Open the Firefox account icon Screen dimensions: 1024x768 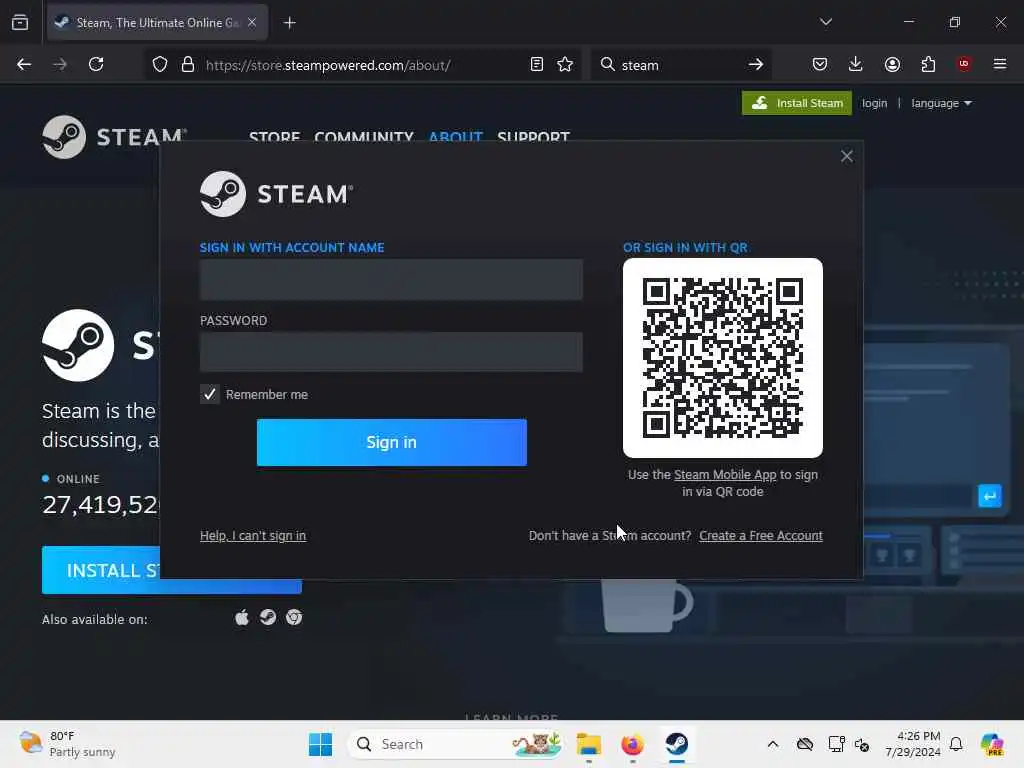pyautogui.click(x=892, y=64)
